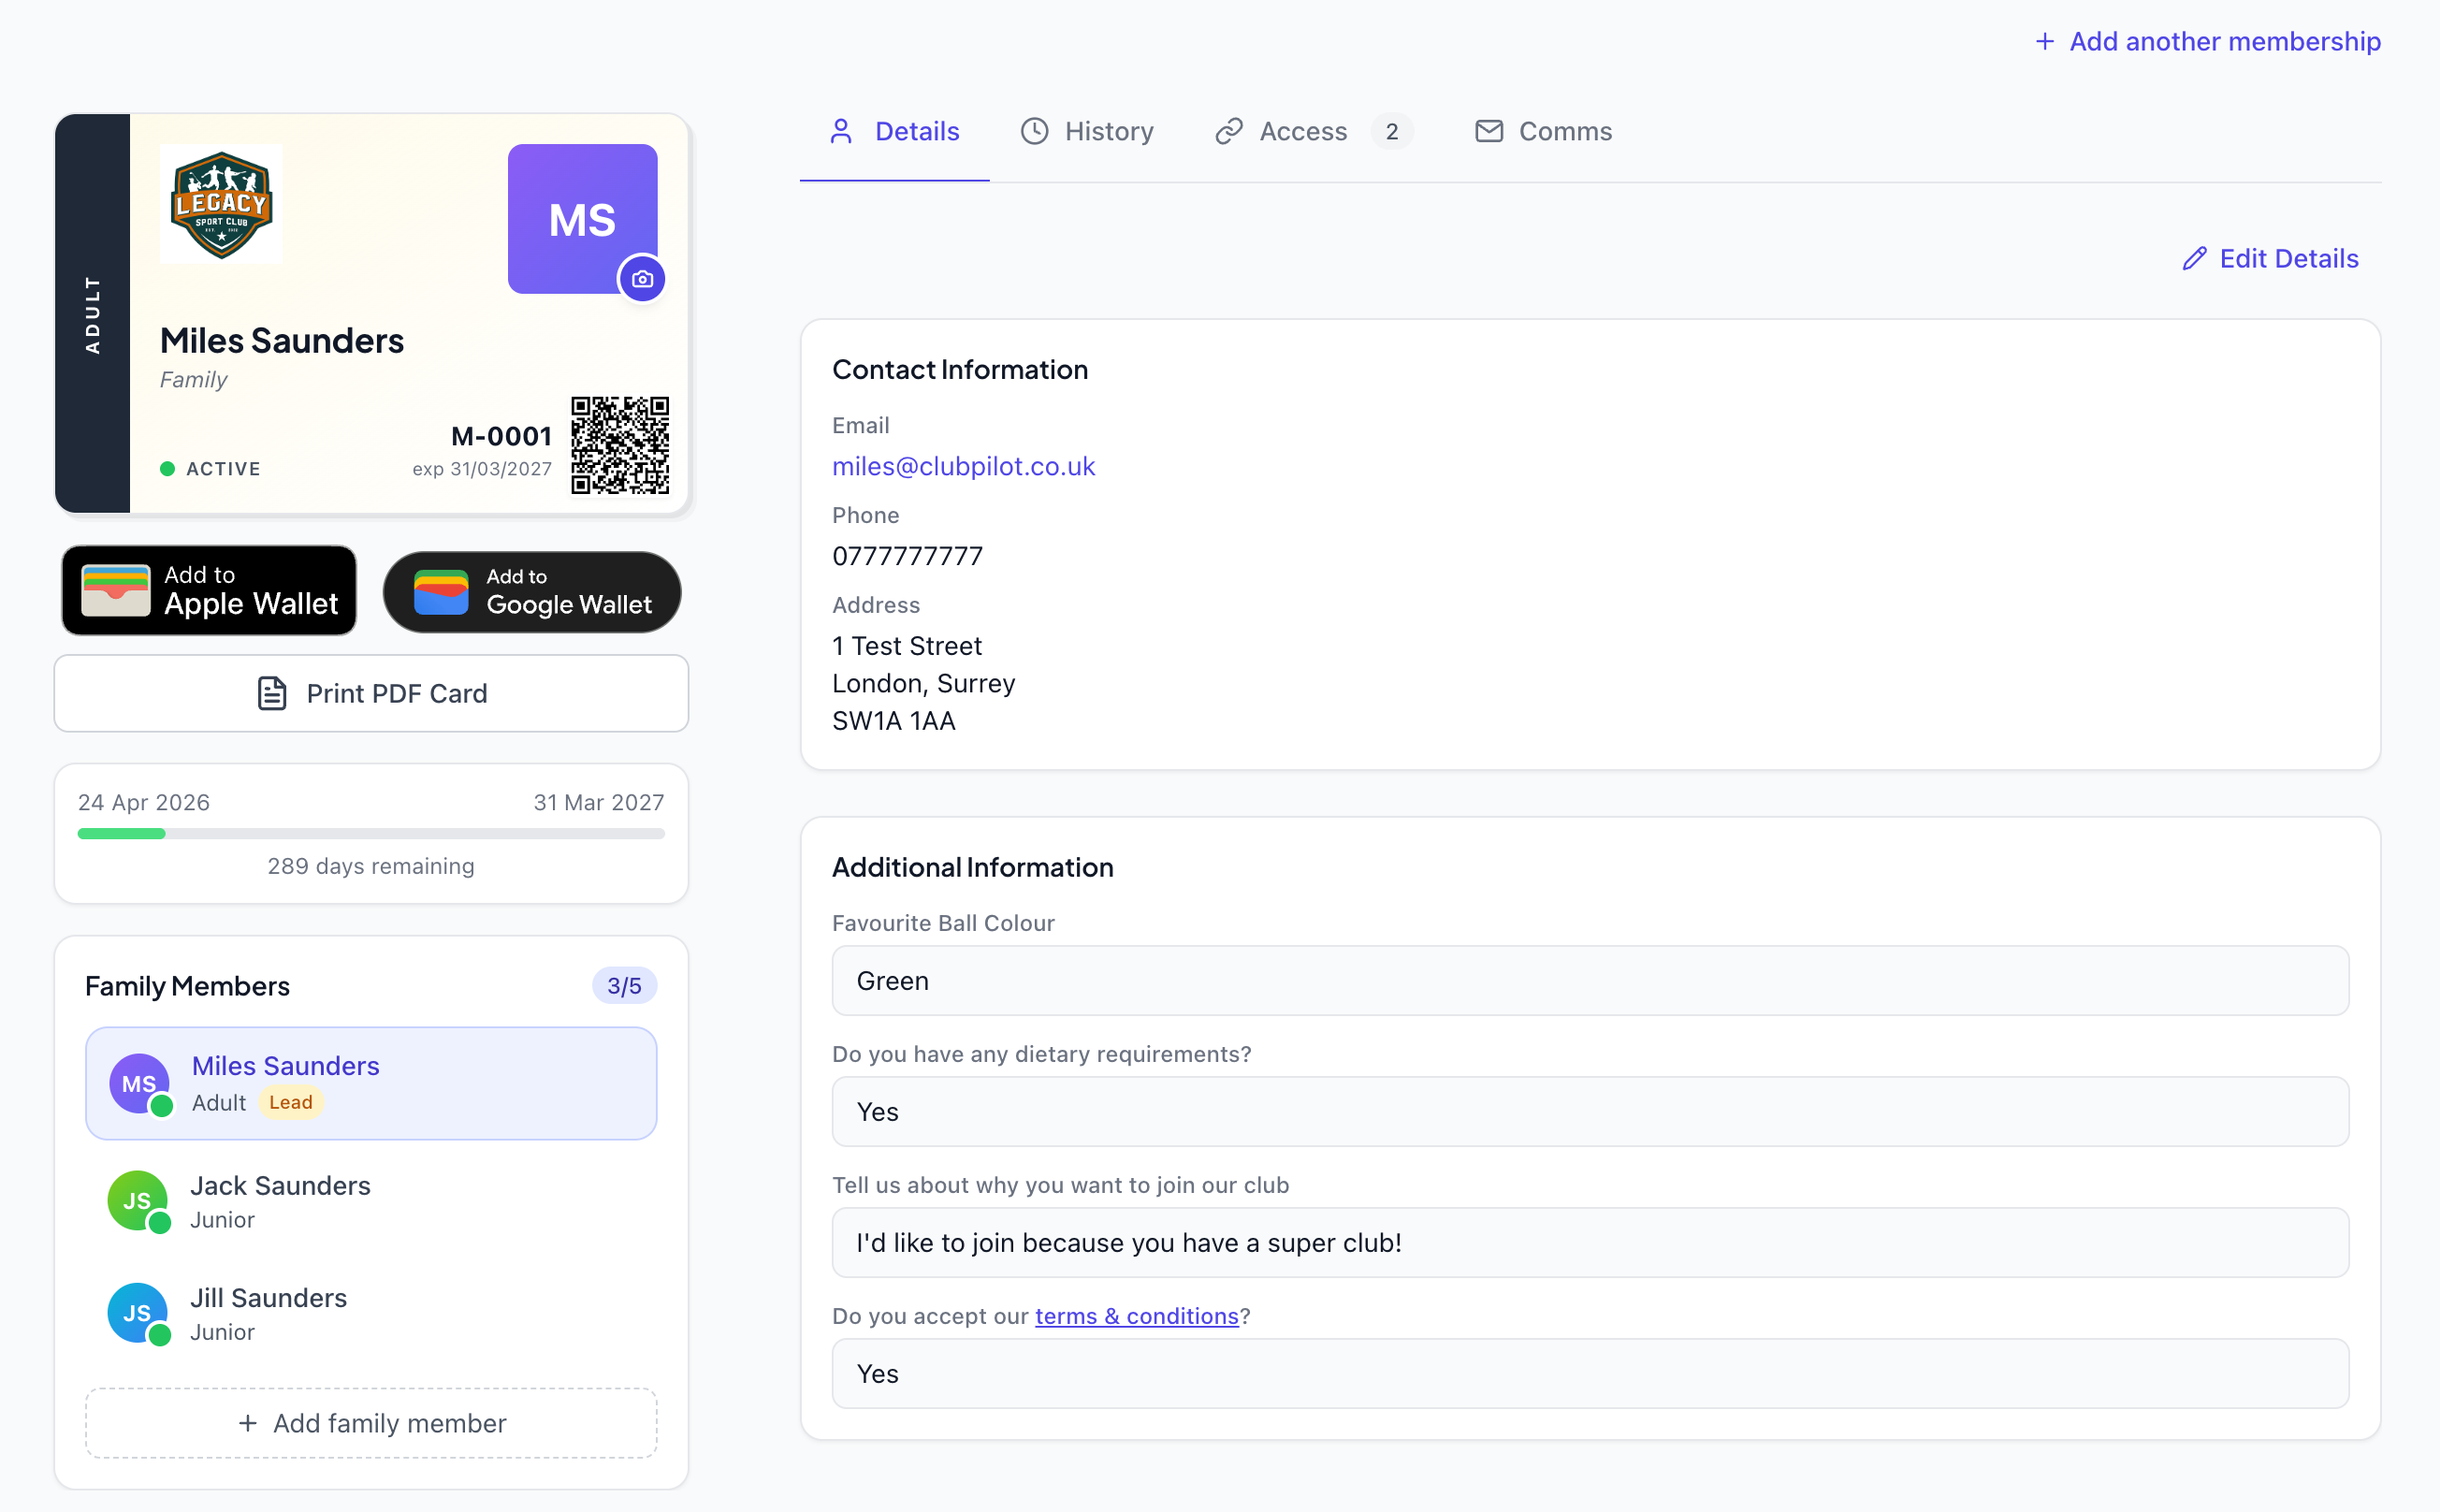
Task: Click the membership progress bar
Action: click(371, 833)
